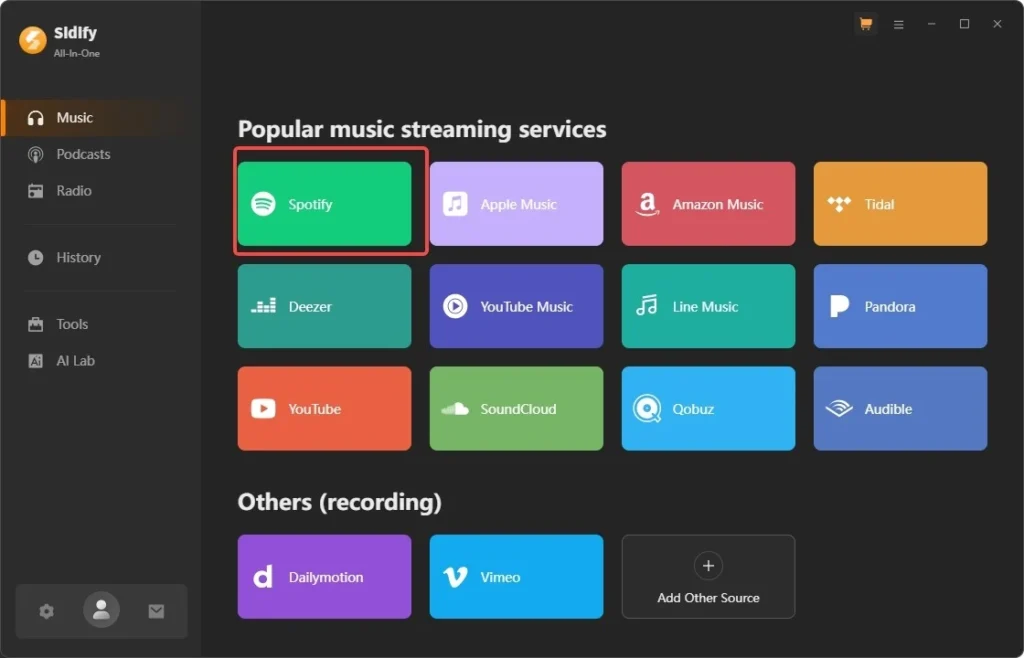Select Pandora streaming service
Image resolution: width=1024 pixels, height=658 pixels.
pos(900,306)
